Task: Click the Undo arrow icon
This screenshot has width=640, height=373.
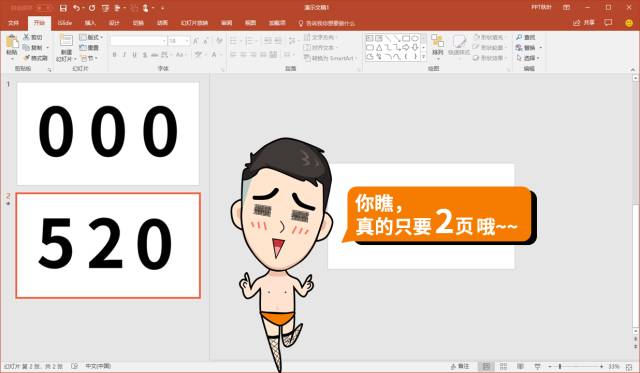Action: [x=76, y=8]
